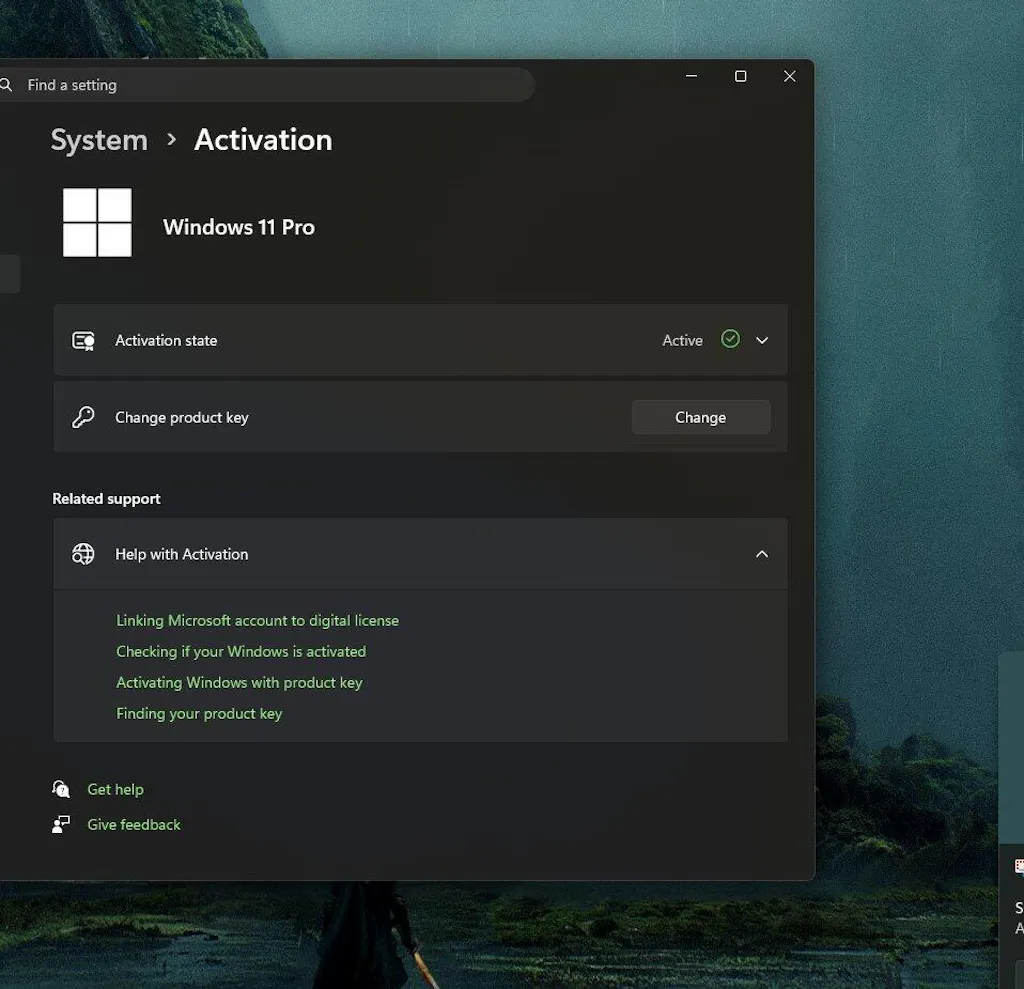Open the Finding your product key link
Screen dimensions: 1024x989
click(x=199, y=713)
